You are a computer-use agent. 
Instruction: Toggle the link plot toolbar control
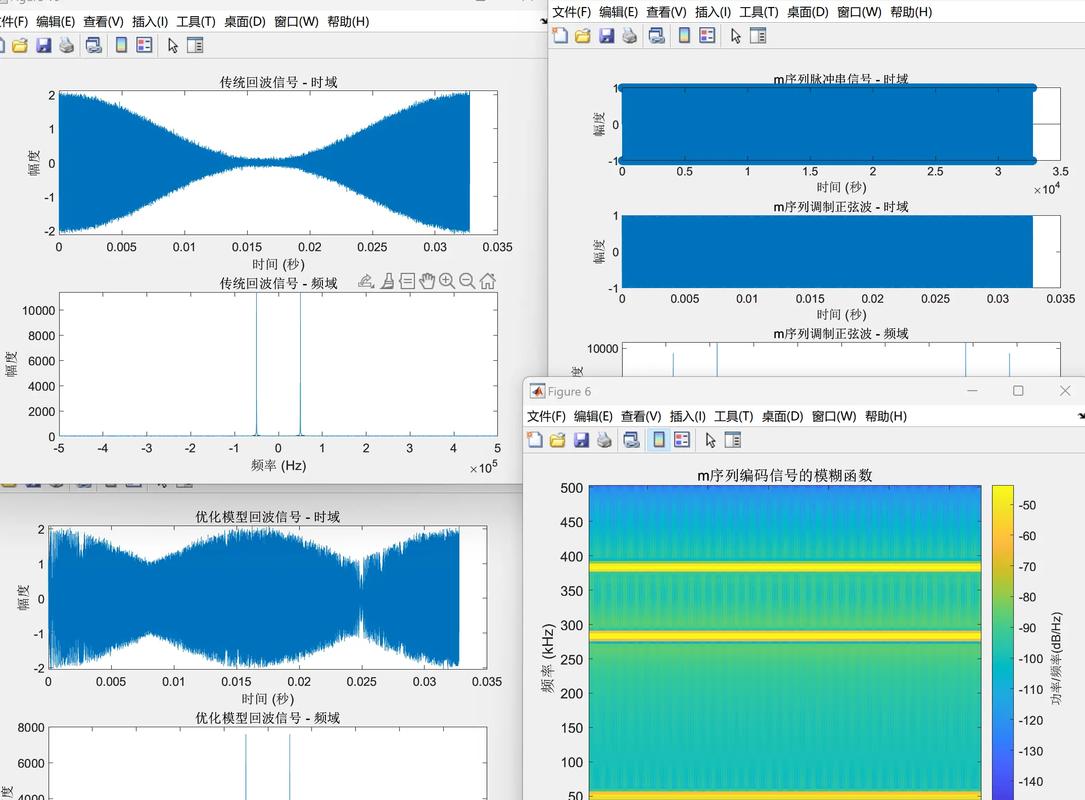pyautogui.click(x=632, y=439)
